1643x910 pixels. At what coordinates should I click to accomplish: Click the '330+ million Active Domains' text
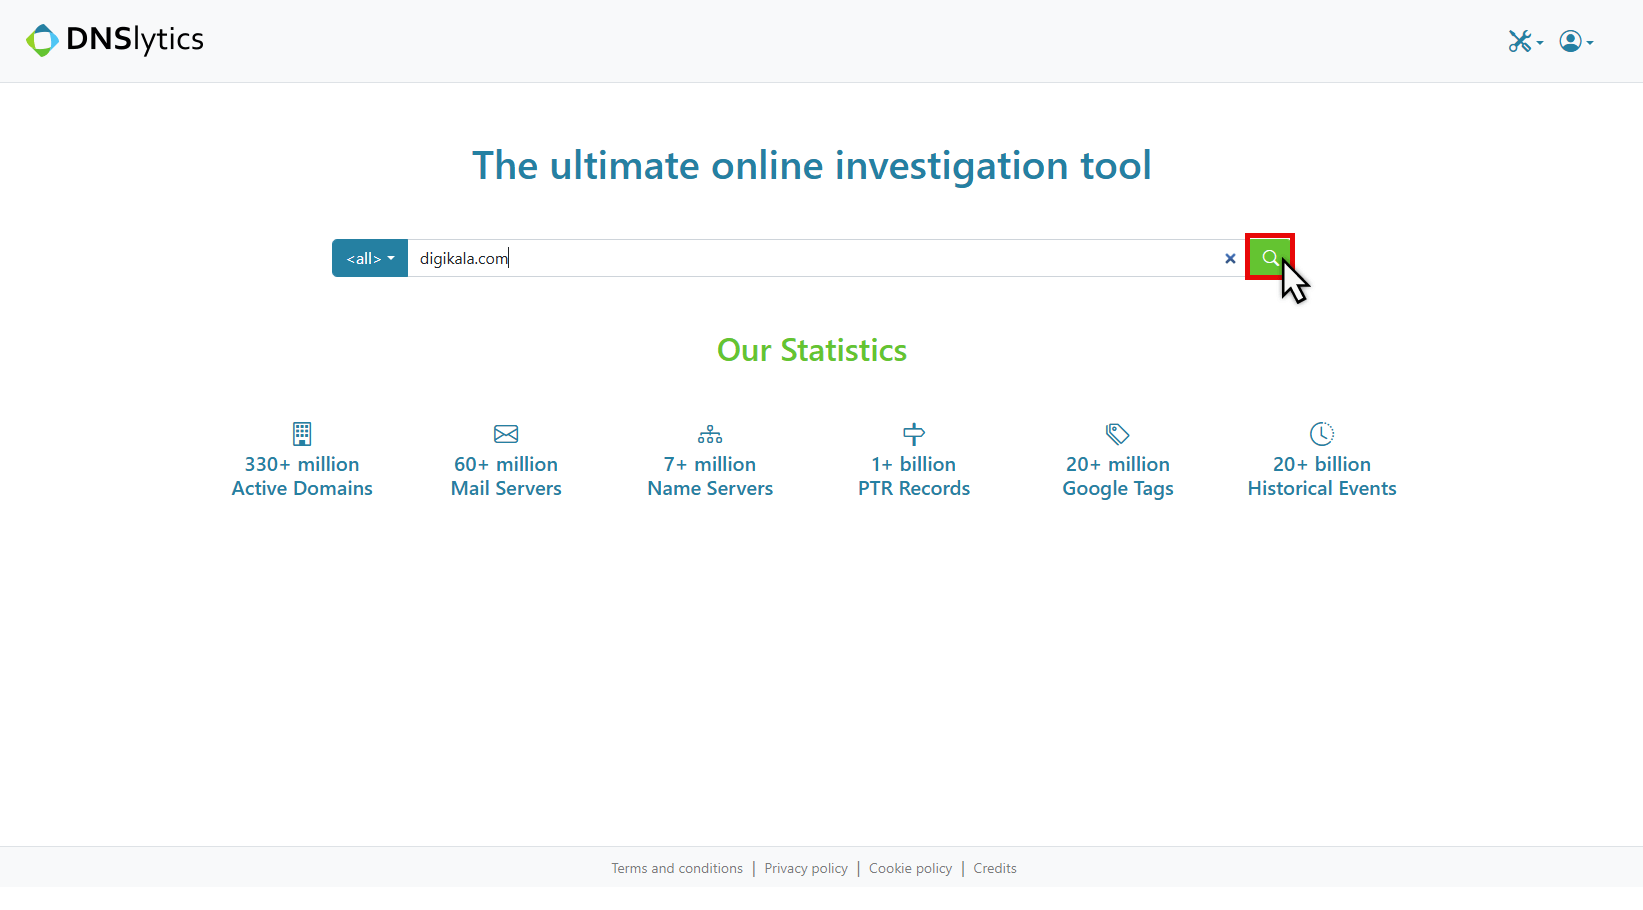click(x=302, y=476)
